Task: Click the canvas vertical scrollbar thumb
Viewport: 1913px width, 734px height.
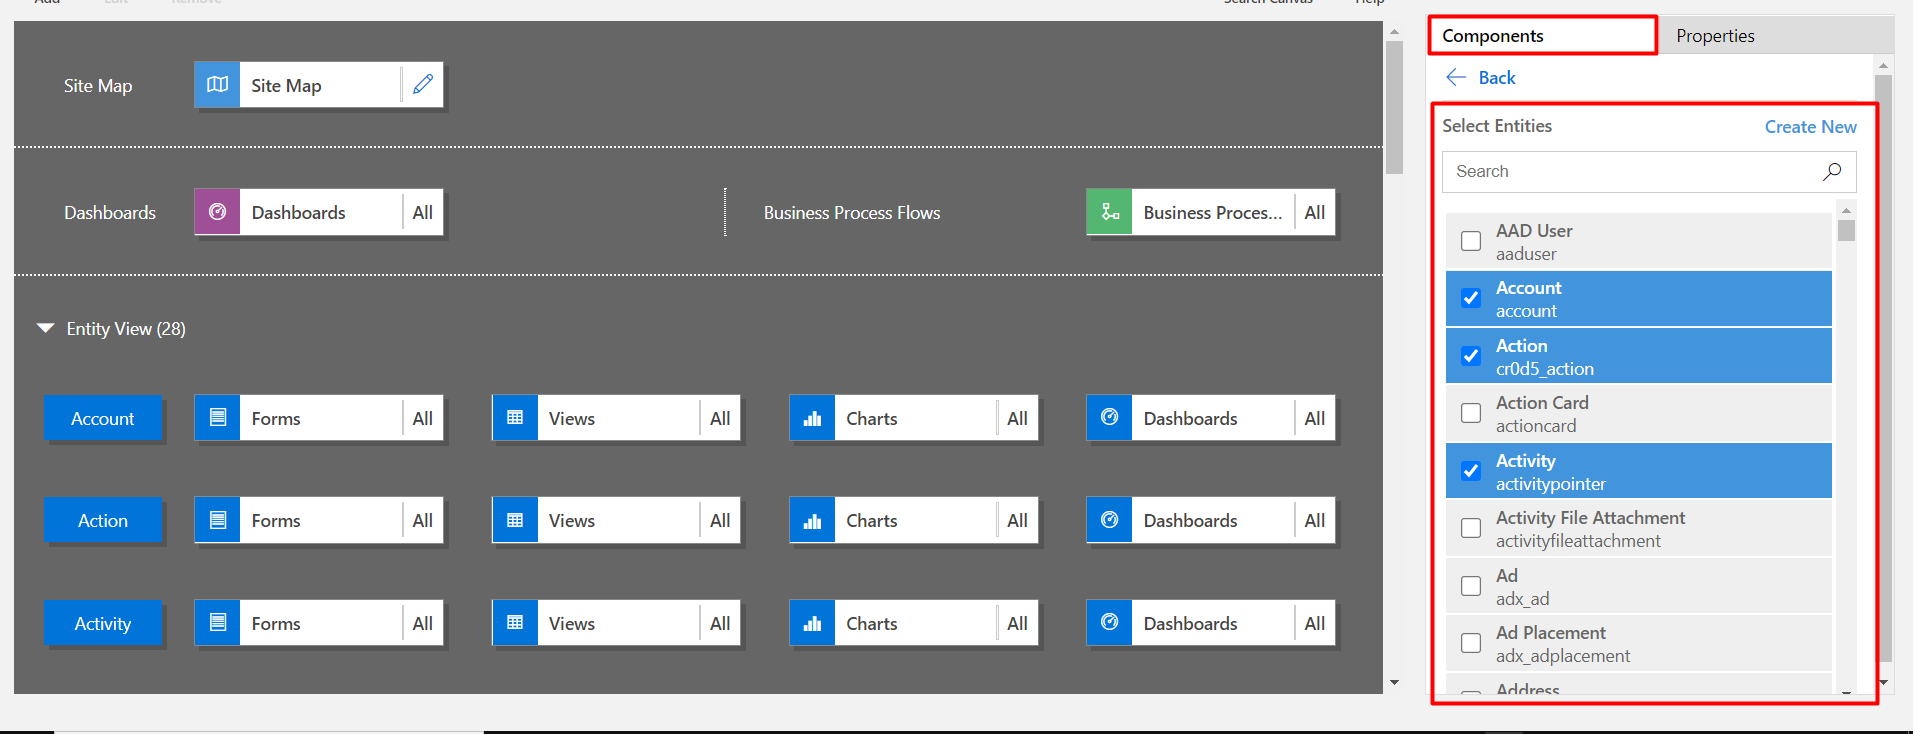Action: pos(1394,107)
